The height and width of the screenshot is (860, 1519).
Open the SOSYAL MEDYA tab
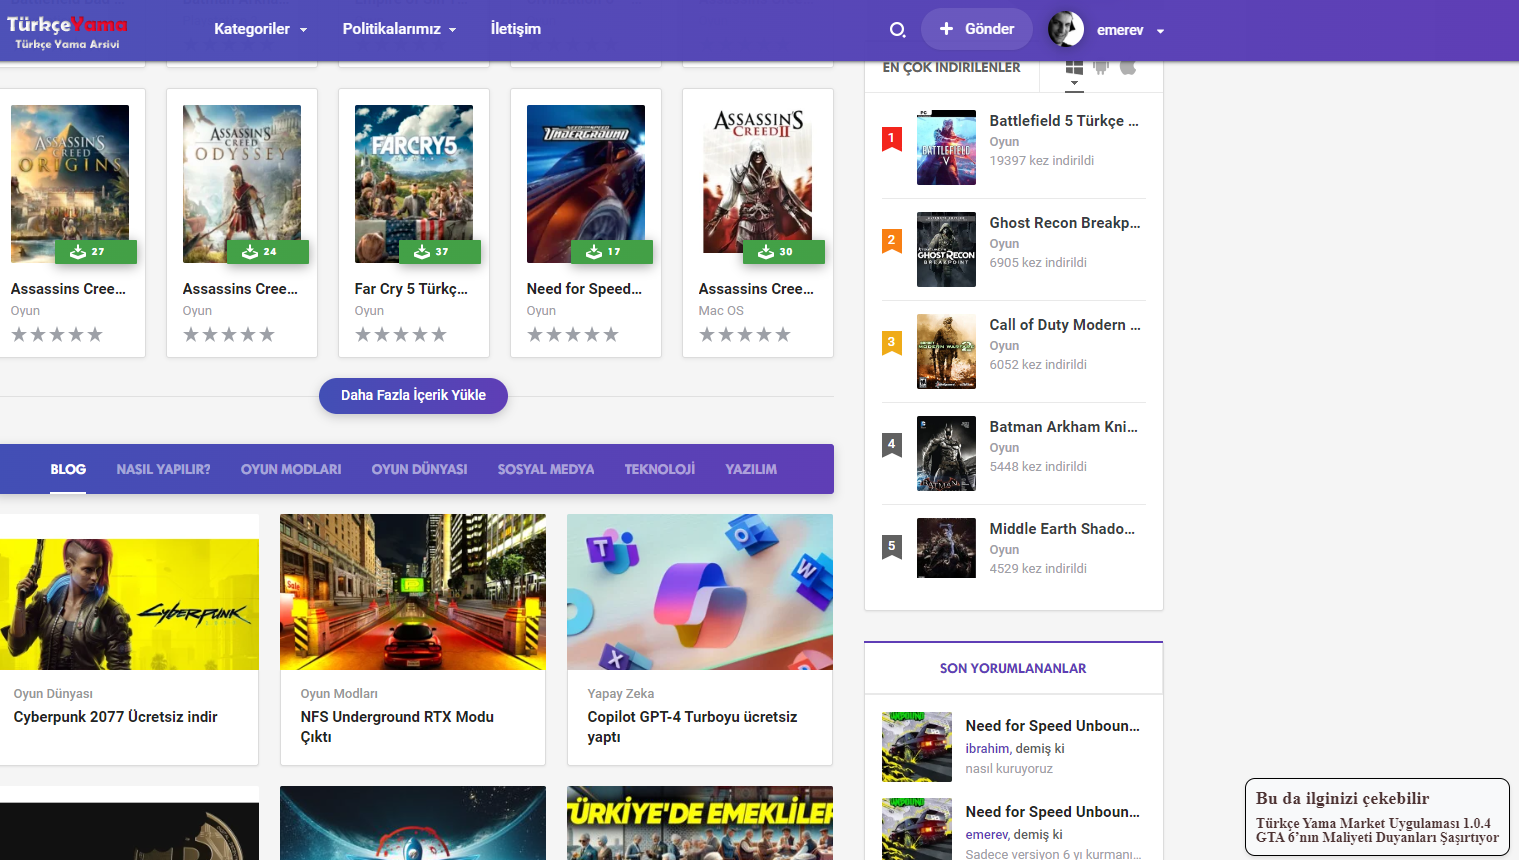click(546, 469)
